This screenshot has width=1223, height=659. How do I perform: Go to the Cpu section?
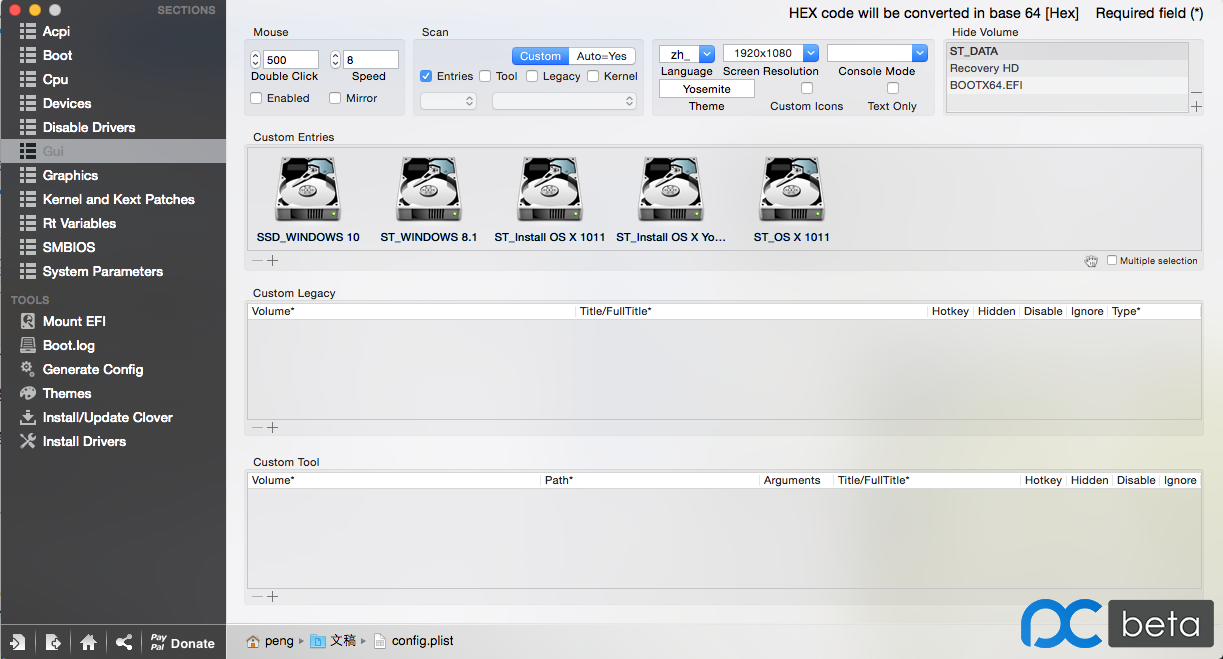click(x=113, y=79)
